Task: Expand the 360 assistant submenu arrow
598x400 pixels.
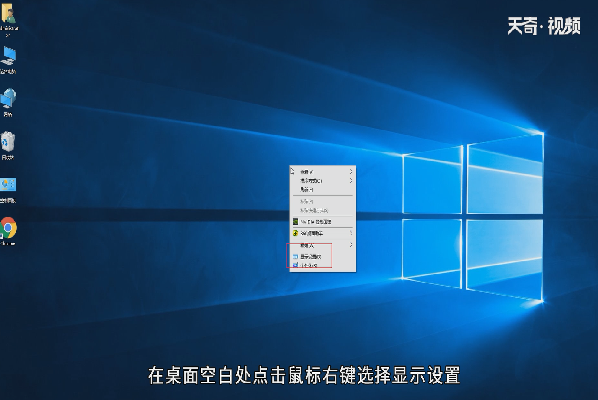Action: 351,233
